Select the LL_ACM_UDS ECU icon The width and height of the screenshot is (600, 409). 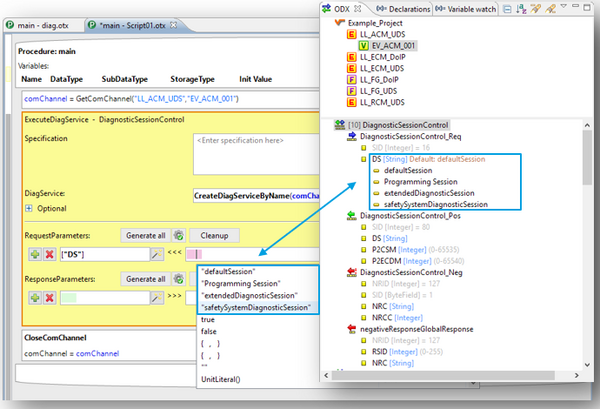point(351,34)
